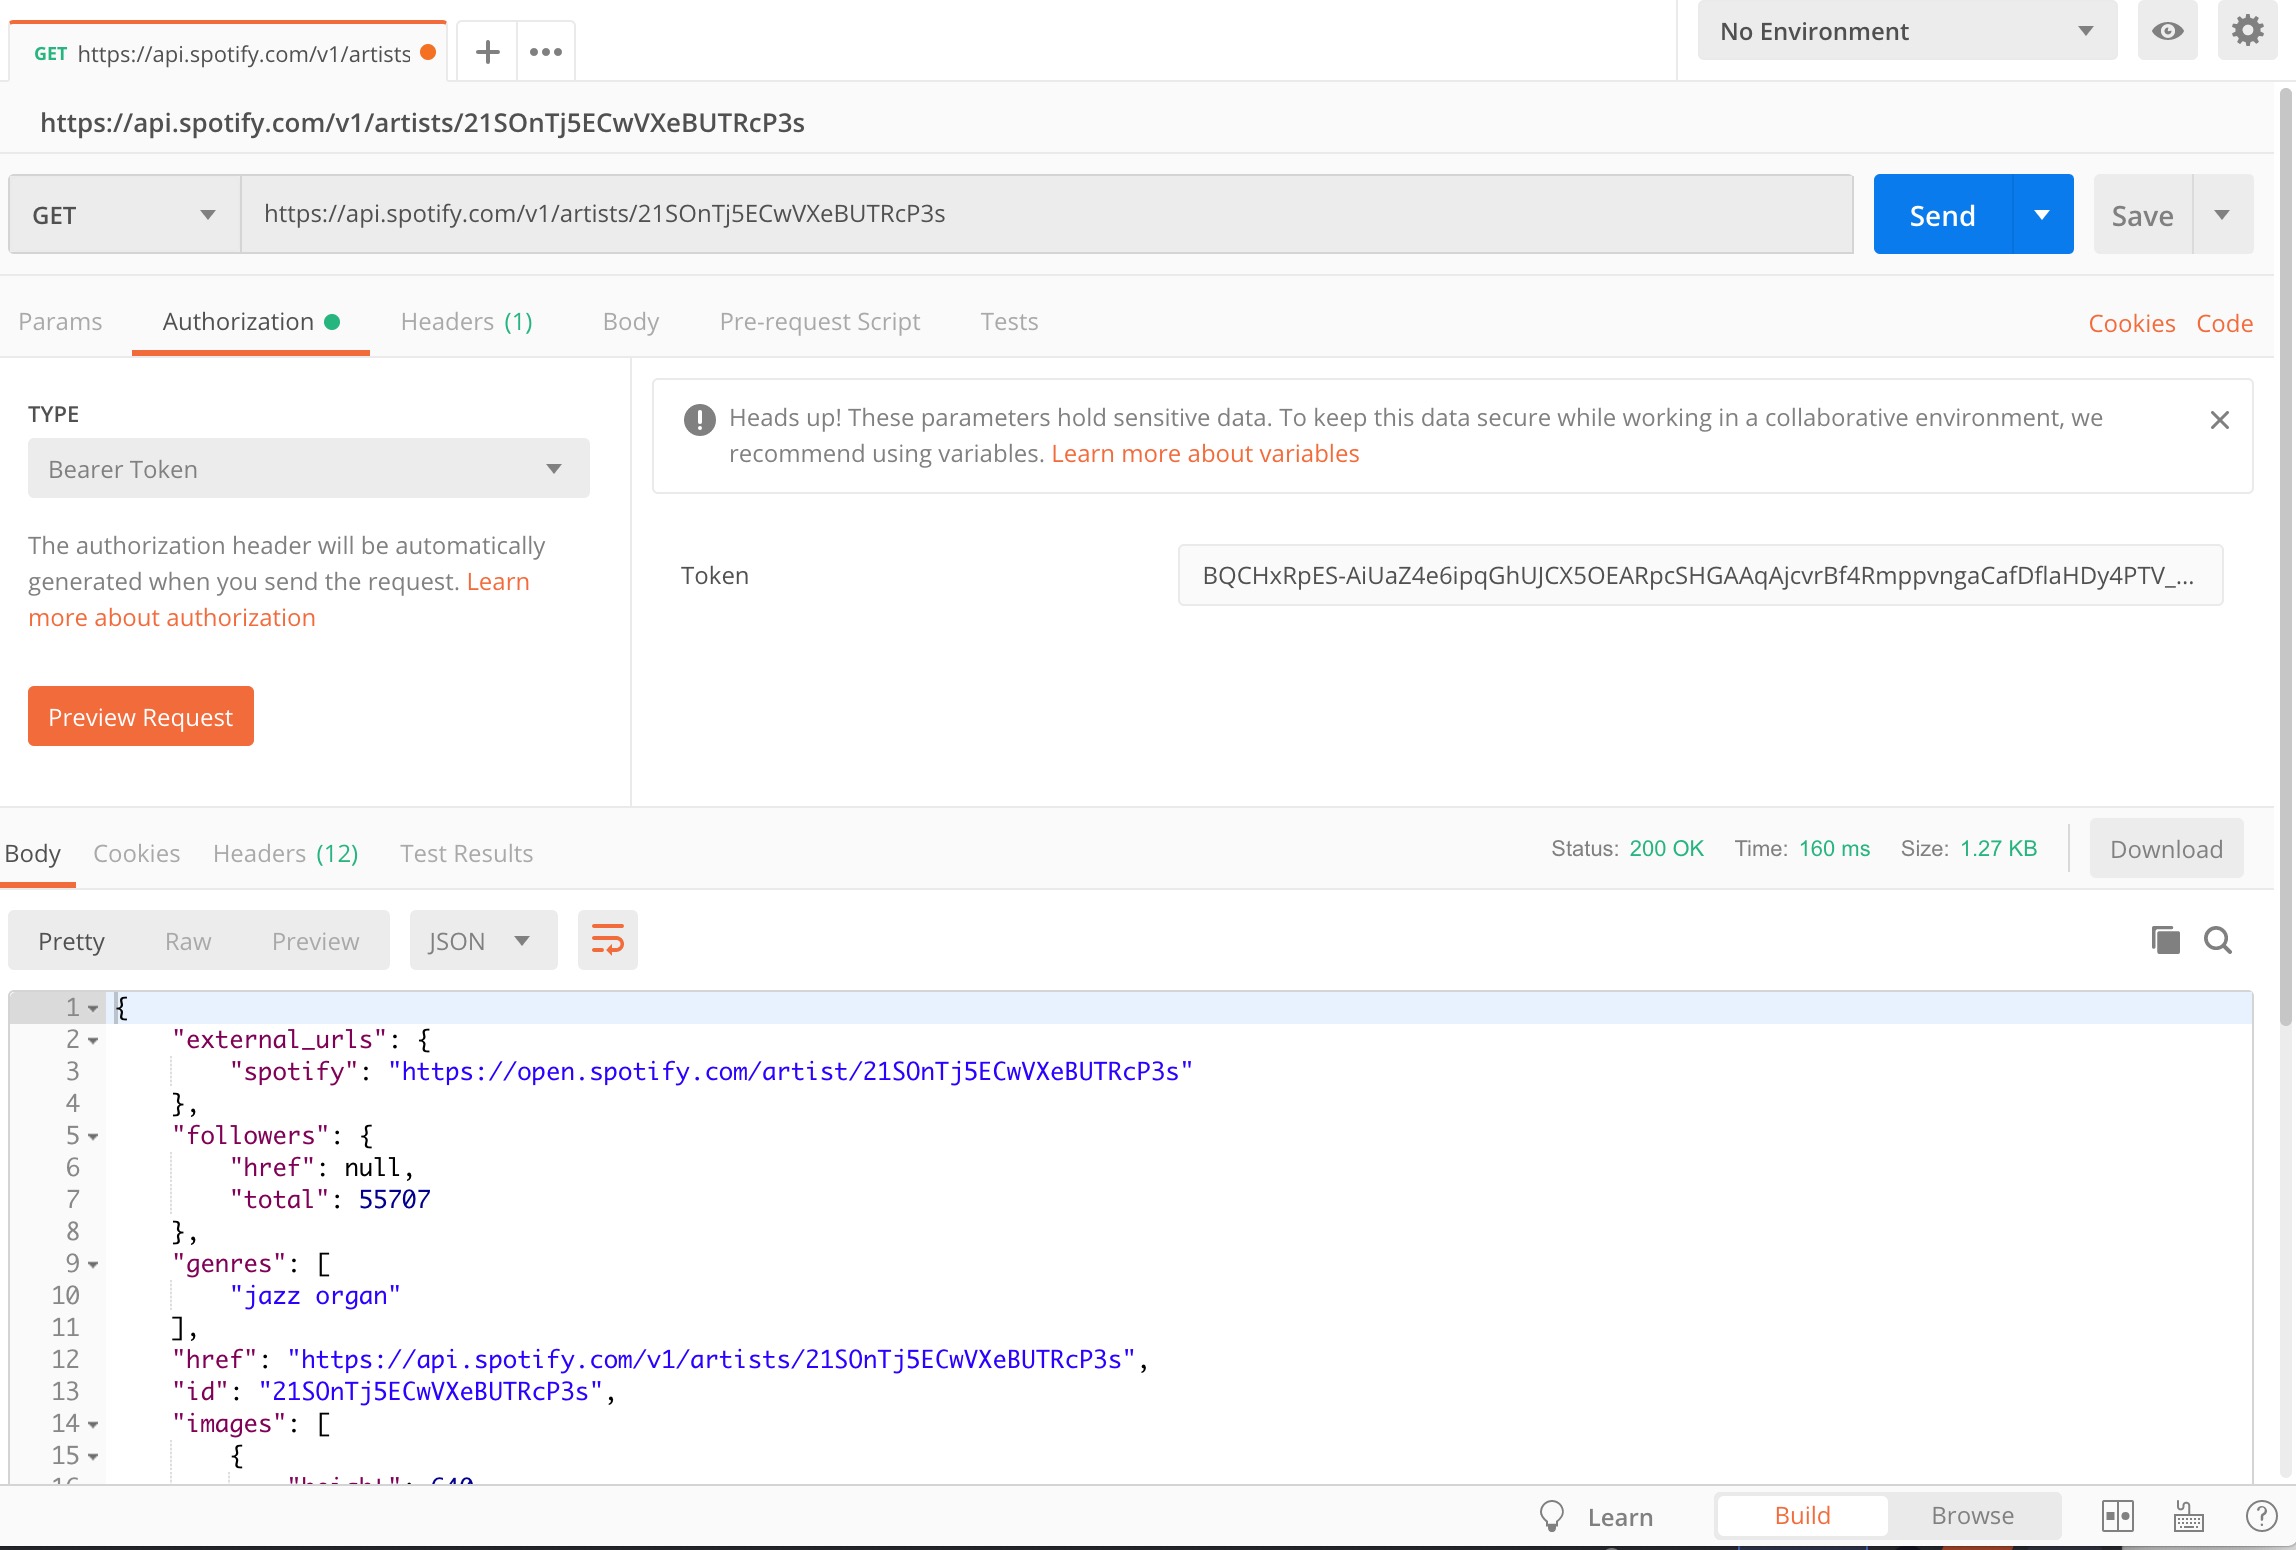
Task: Switch to the Params tab
Action: coord(60,322)
